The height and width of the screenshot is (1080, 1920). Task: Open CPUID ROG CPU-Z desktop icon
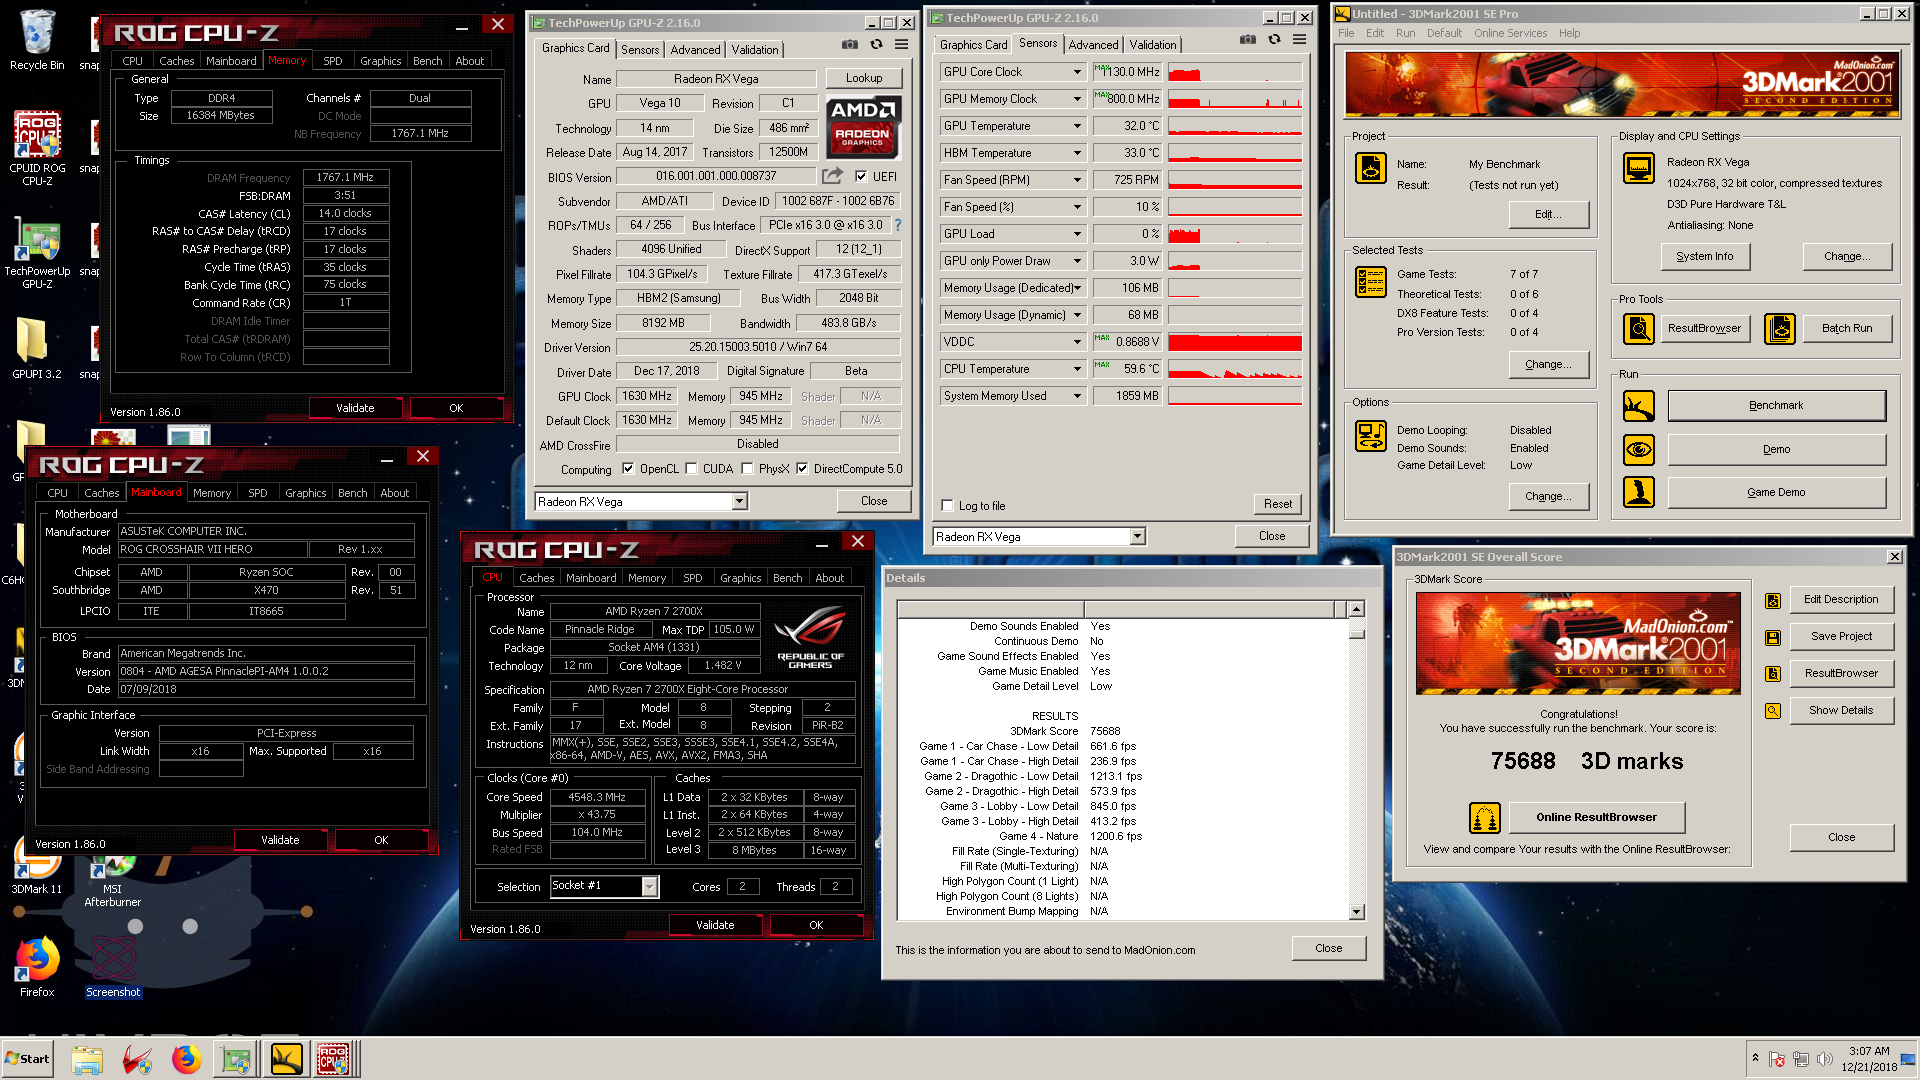[37, 148]
